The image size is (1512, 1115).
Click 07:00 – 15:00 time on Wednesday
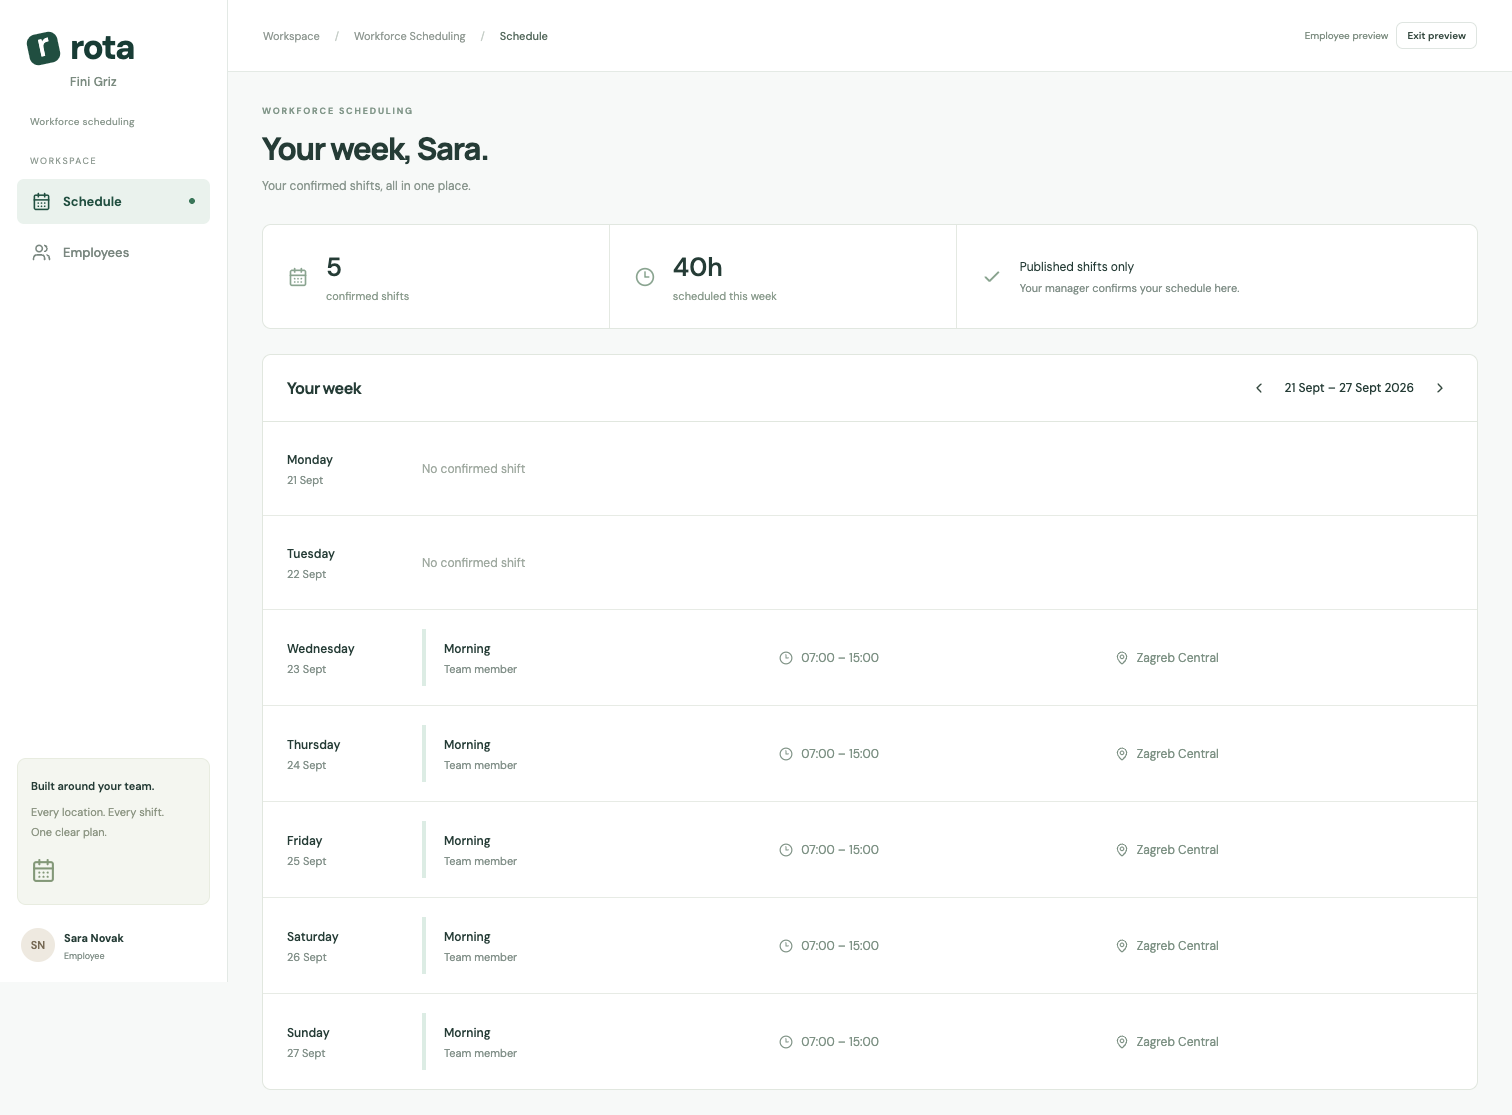pos(840,658)
